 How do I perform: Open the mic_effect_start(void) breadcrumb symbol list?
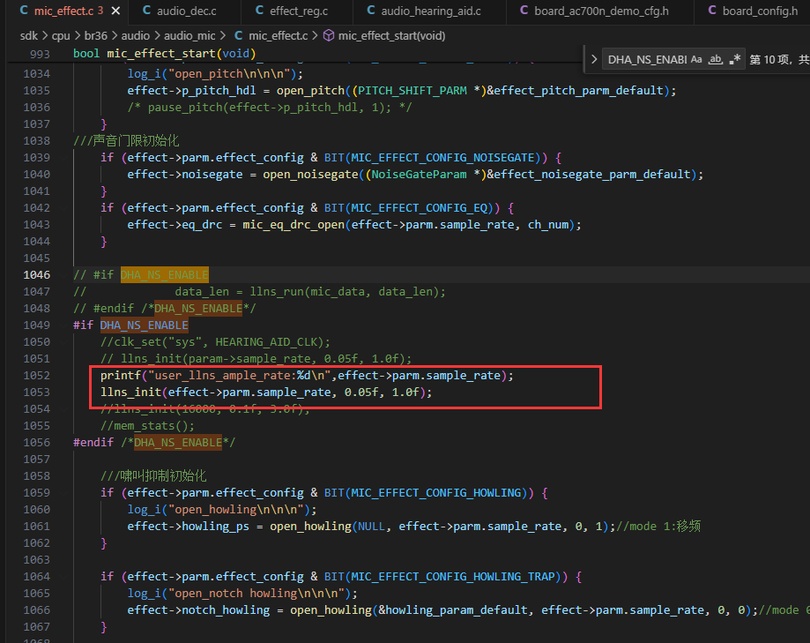(392, 36)
